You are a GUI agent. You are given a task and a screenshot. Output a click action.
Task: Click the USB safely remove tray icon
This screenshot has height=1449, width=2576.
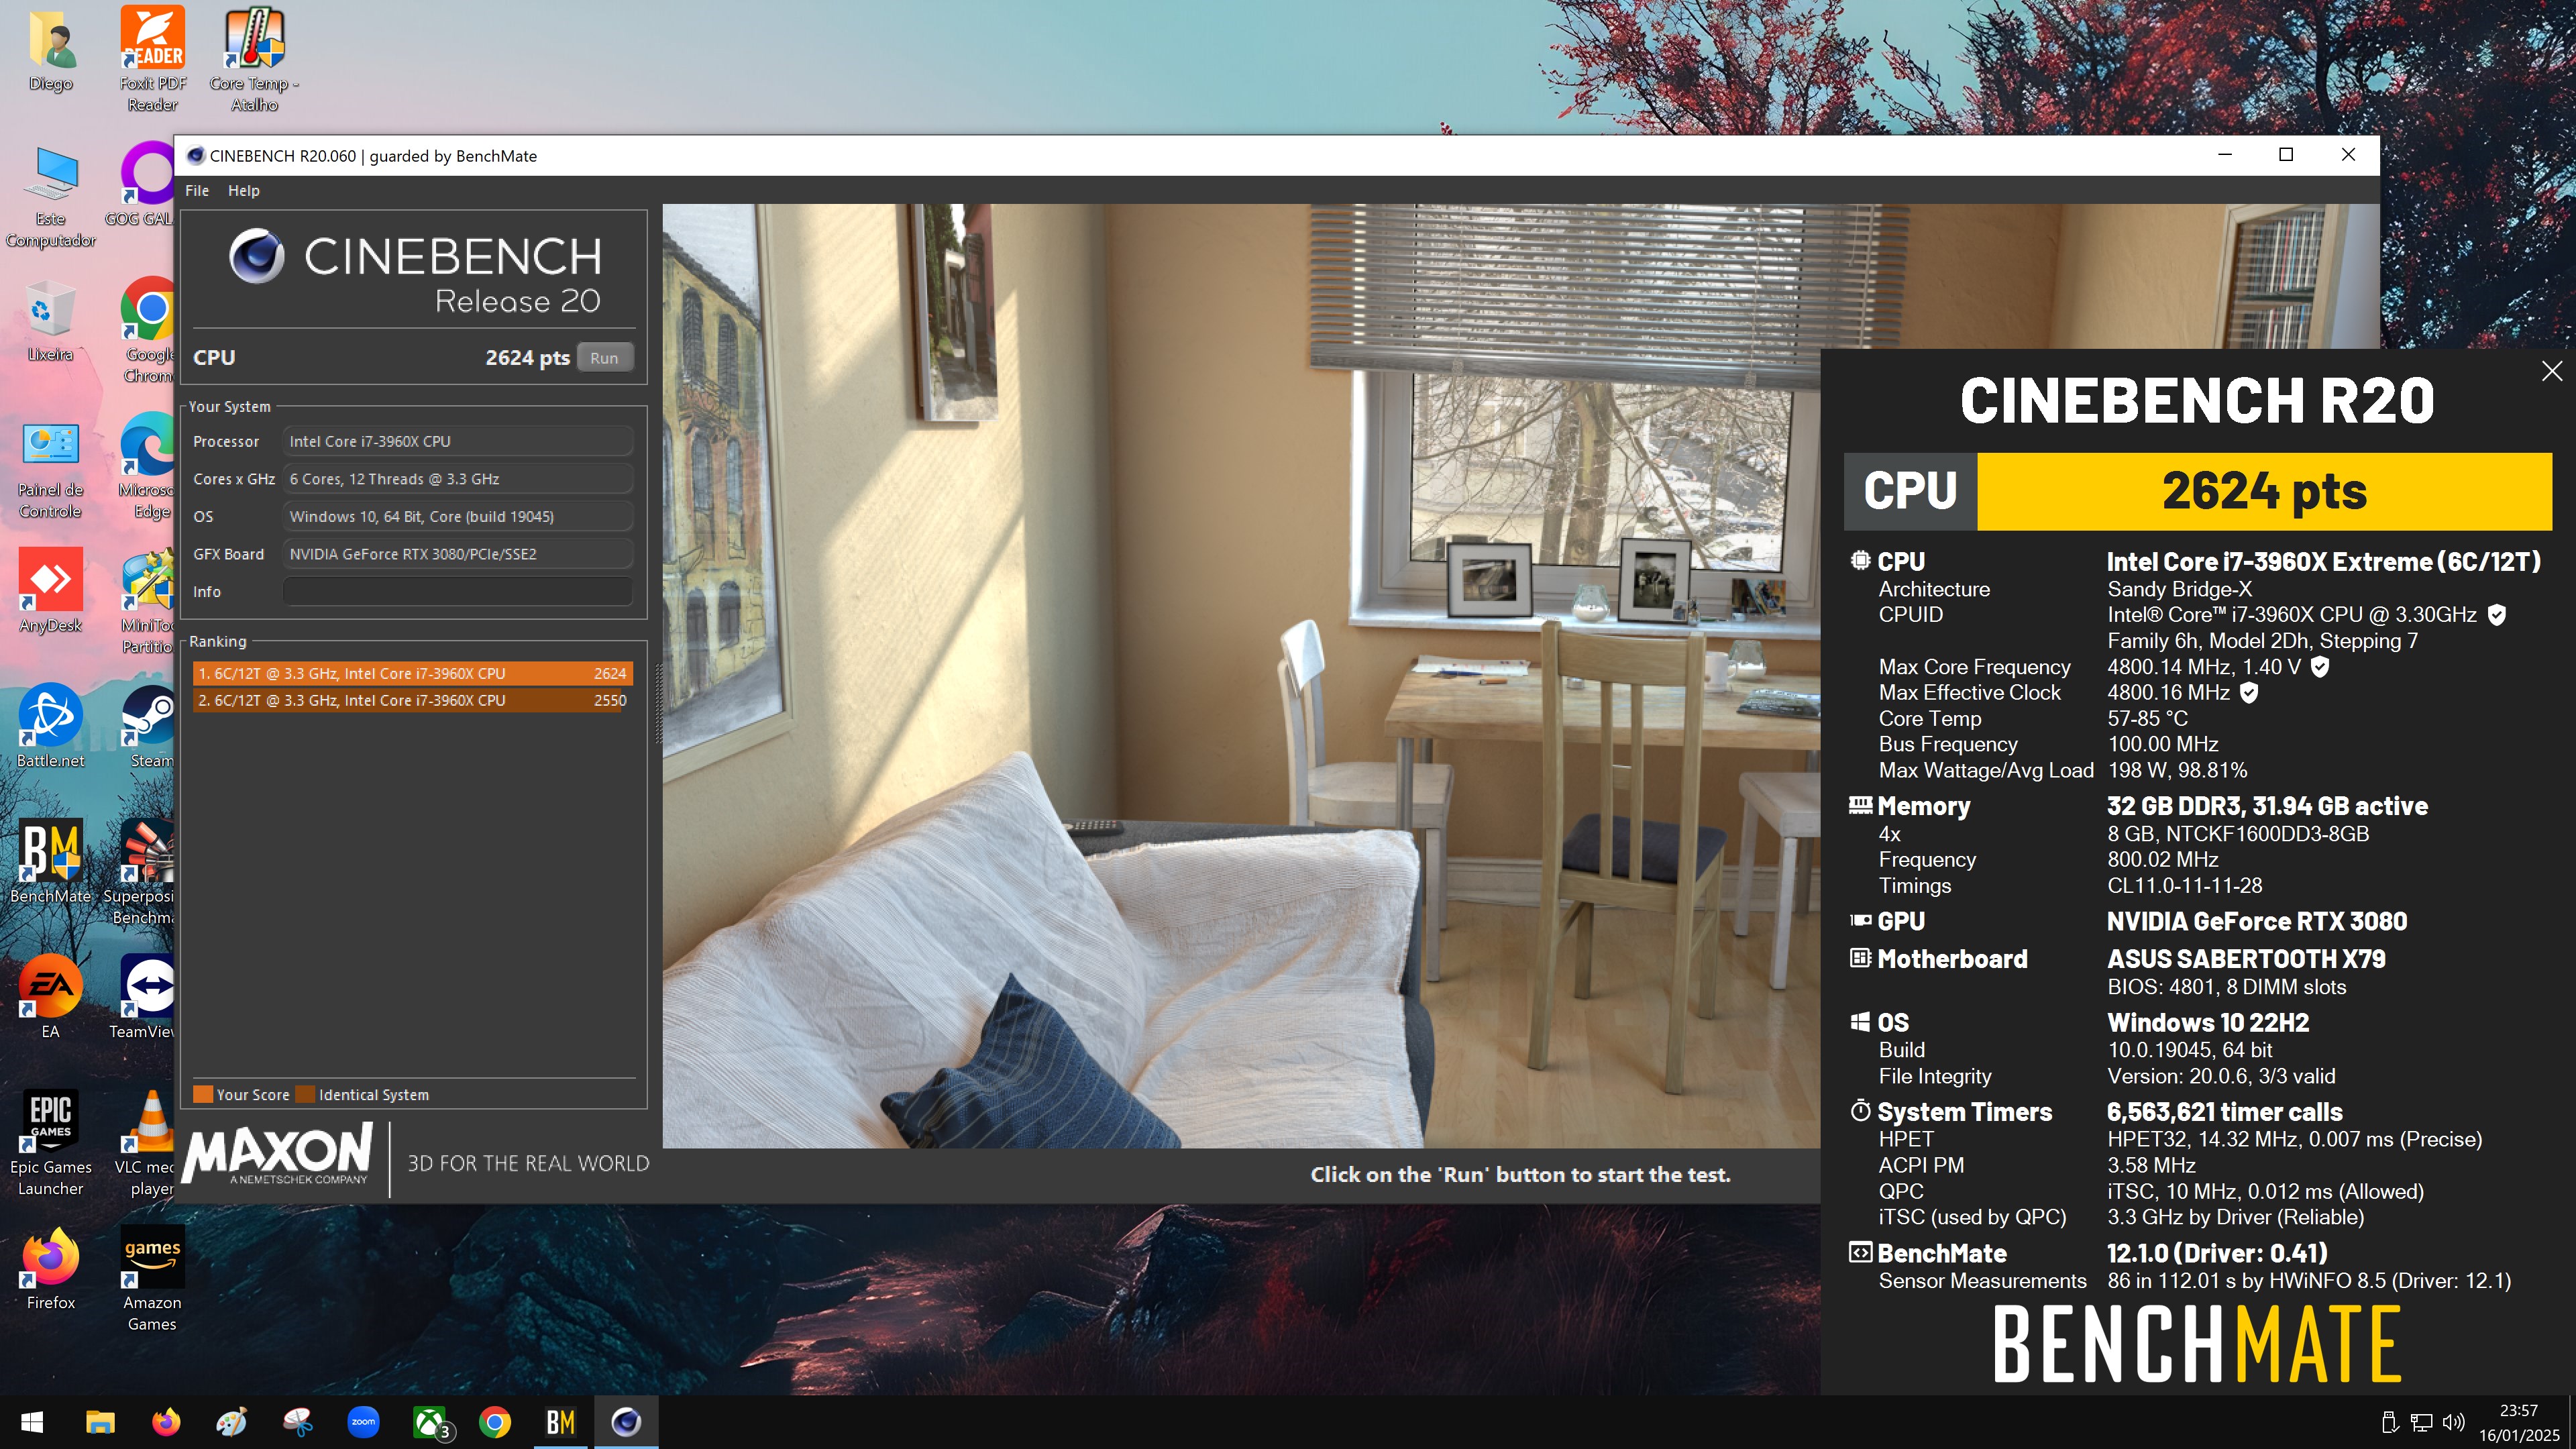2390,1422
